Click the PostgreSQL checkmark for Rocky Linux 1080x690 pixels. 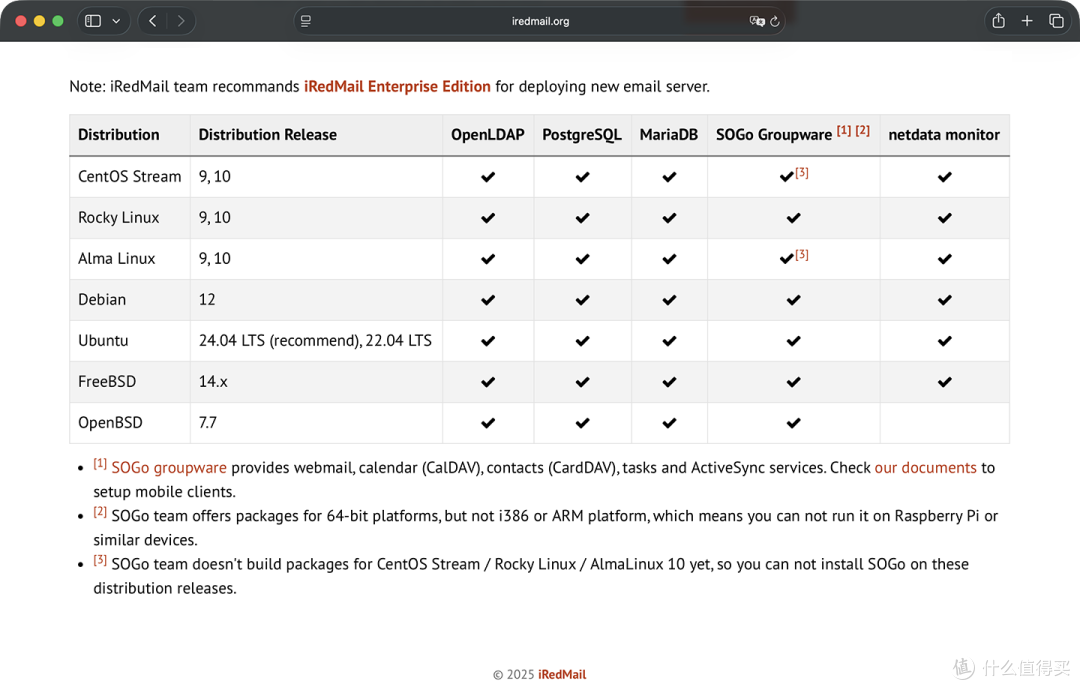(x=582, y=218)
